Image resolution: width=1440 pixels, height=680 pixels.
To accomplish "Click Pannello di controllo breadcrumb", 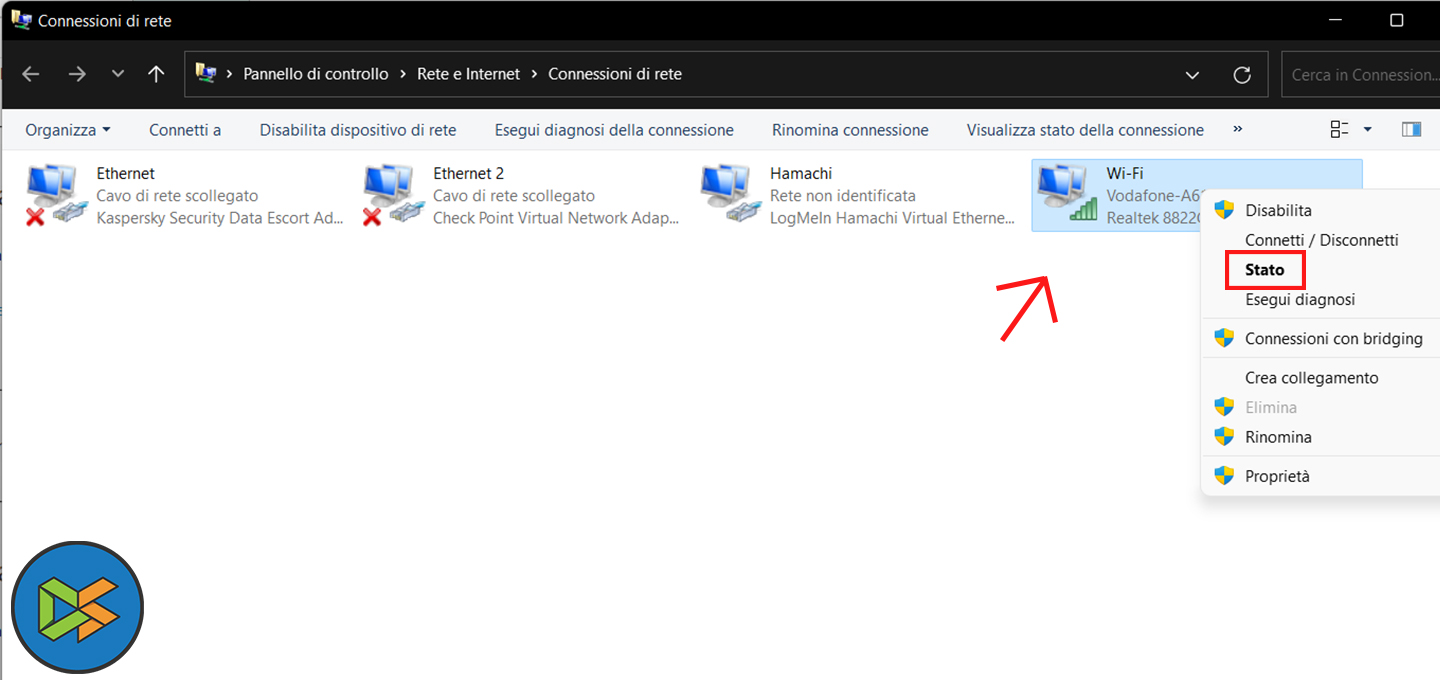I will (x=316, y=74).
